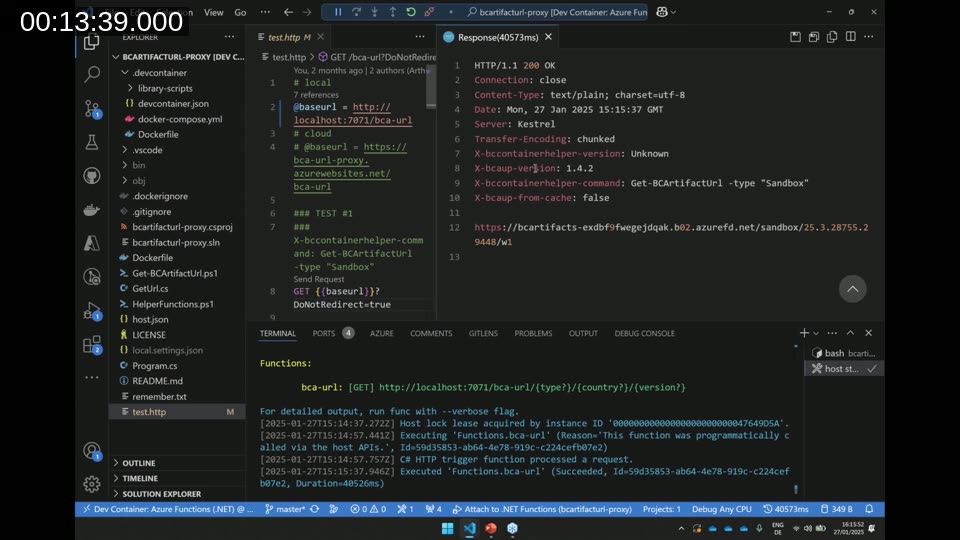Click the 7 references code lens

316,95
